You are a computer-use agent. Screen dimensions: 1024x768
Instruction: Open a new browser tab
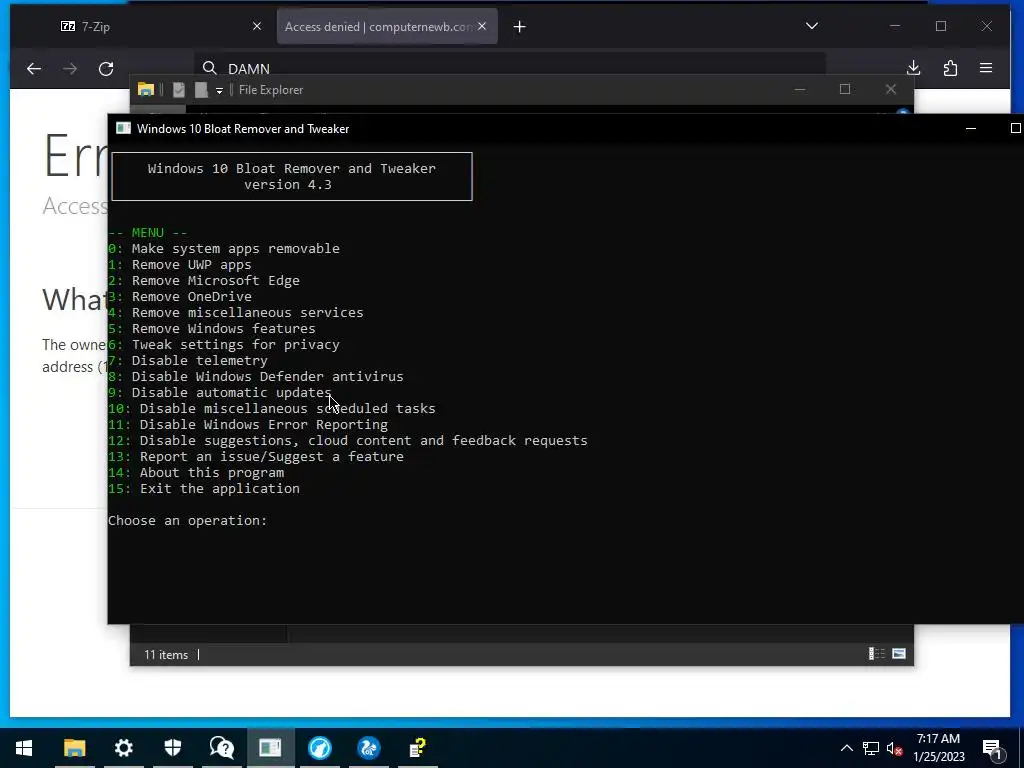pos(520,27)
